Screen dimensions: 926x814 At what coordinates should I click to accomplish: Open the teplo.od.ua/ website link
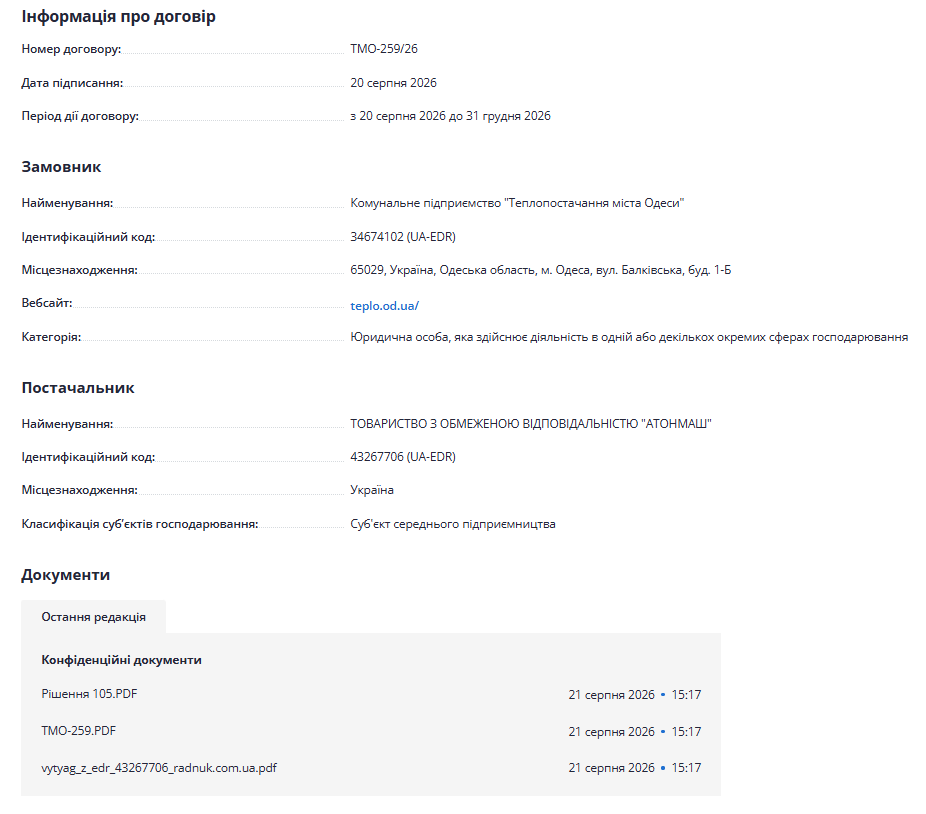[384, 306]
